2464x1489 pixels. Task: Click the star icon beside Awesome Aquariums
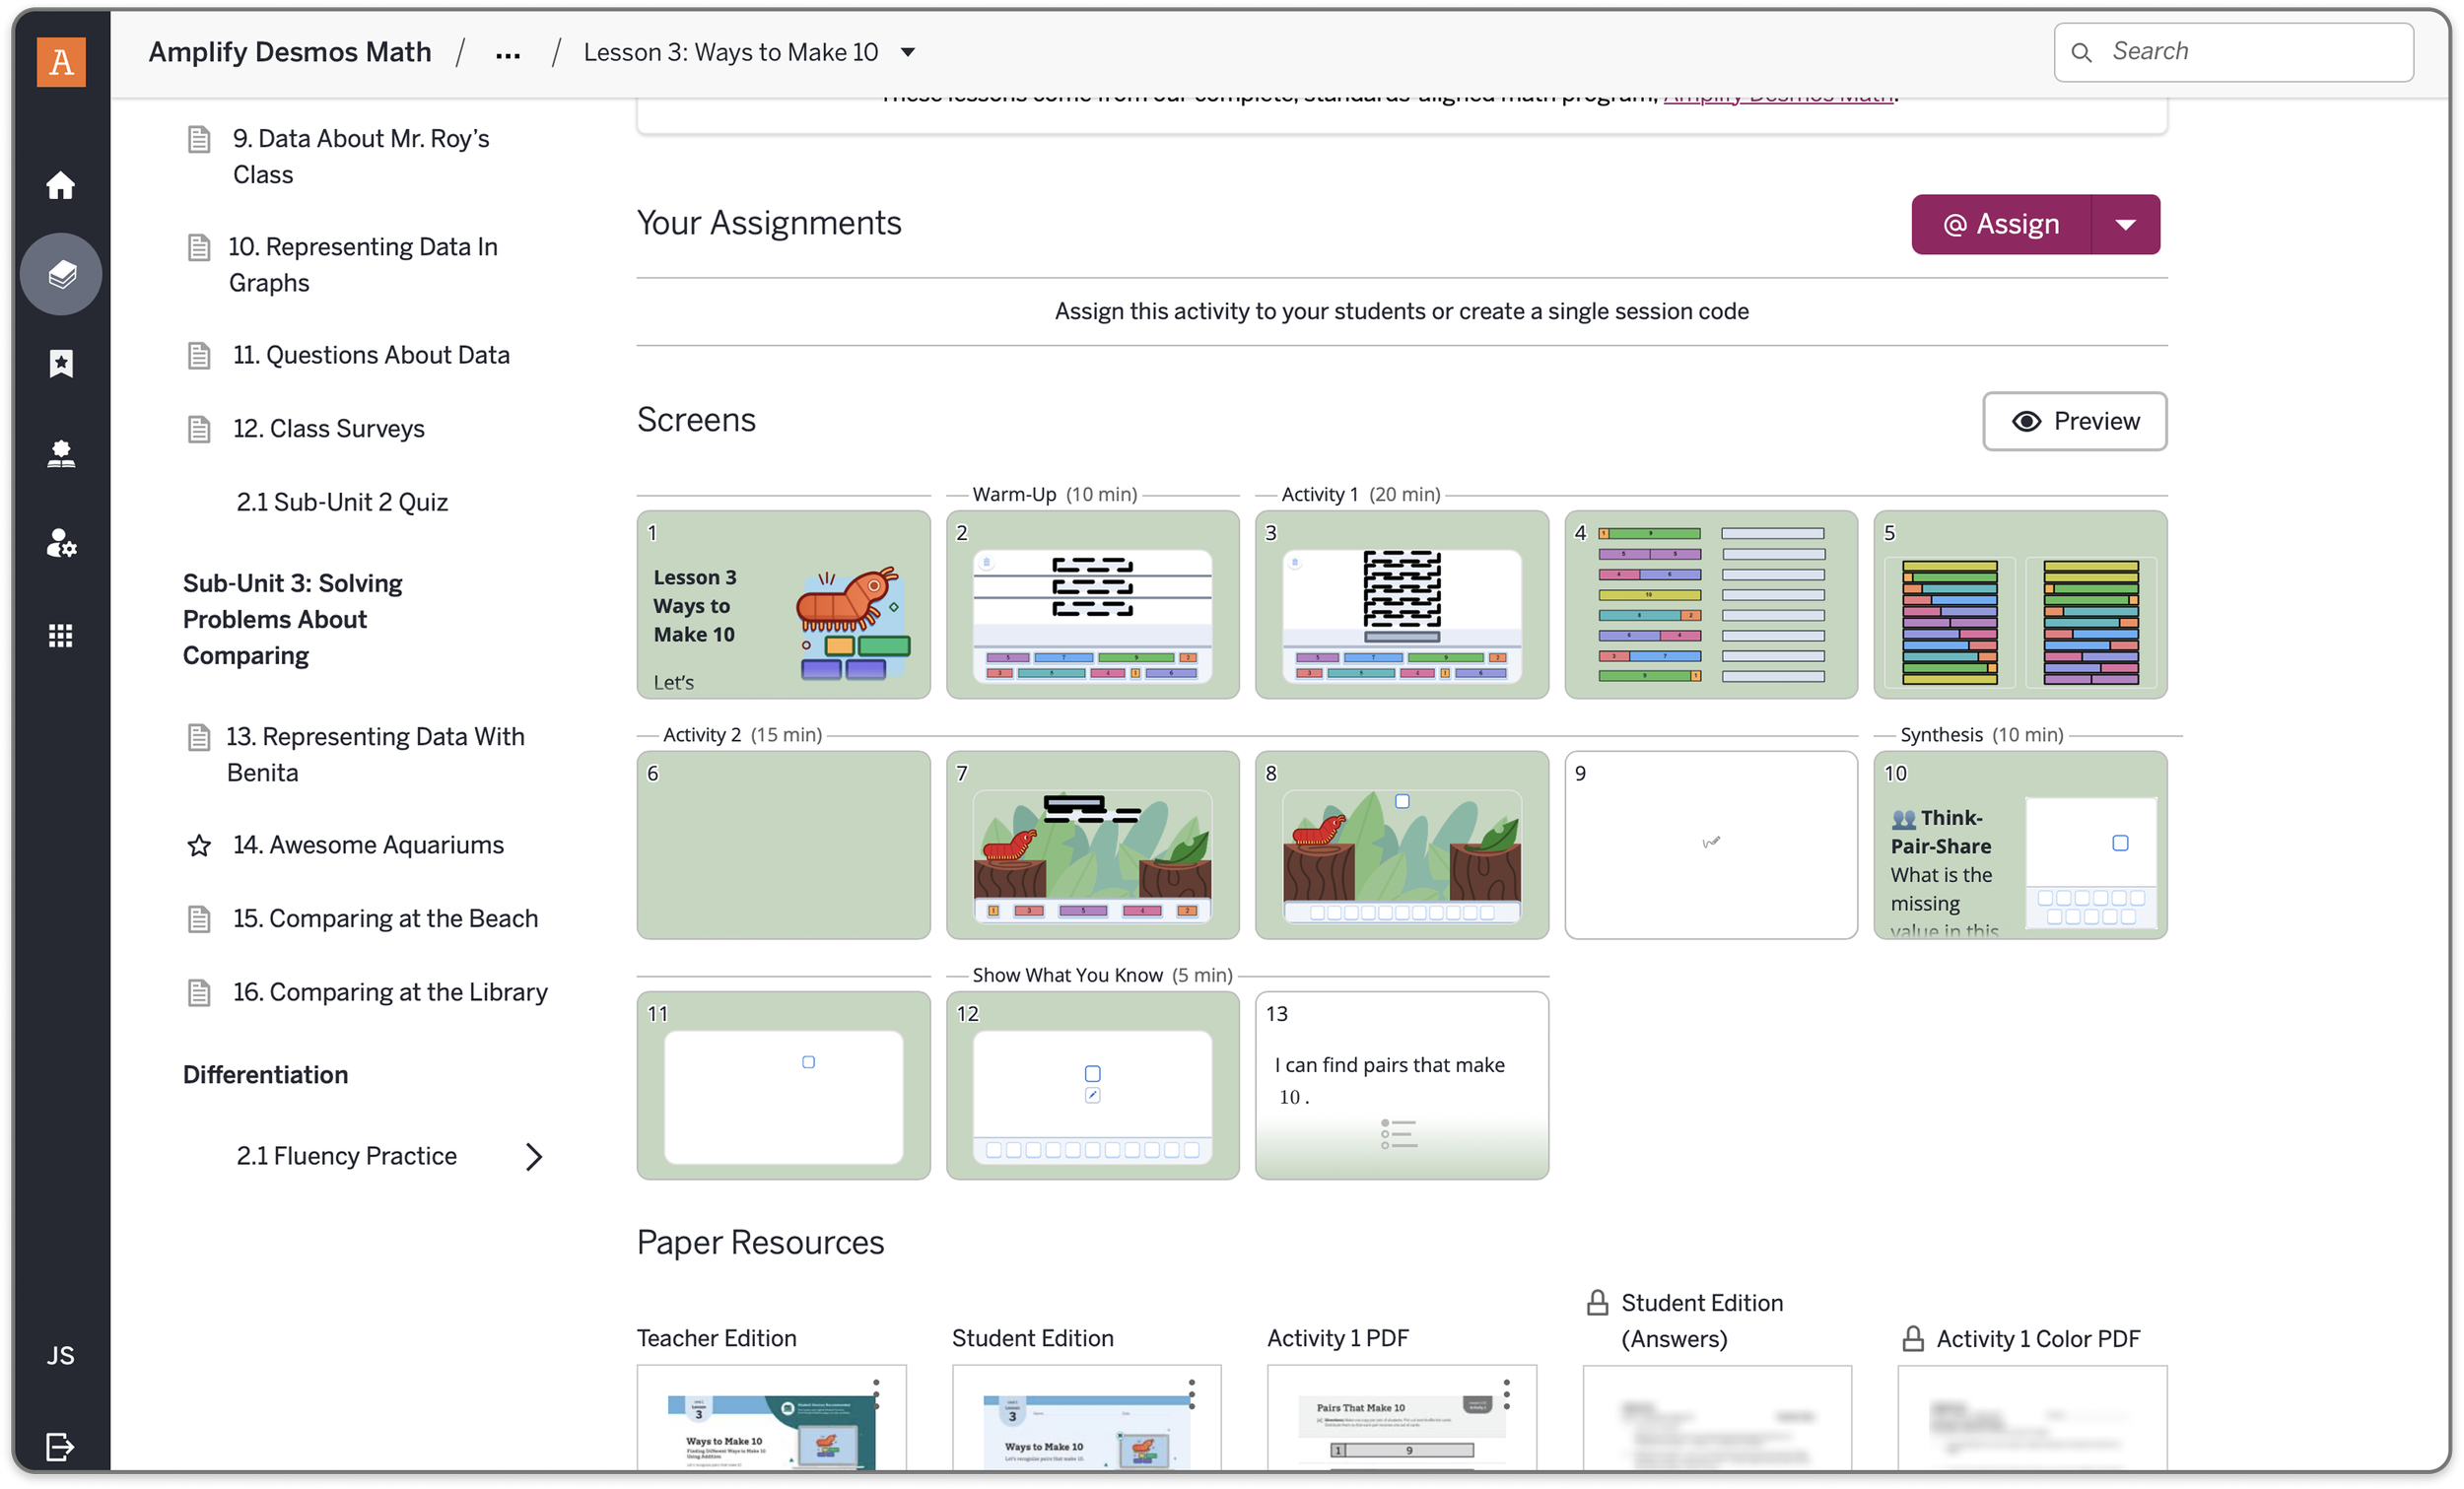199,846
